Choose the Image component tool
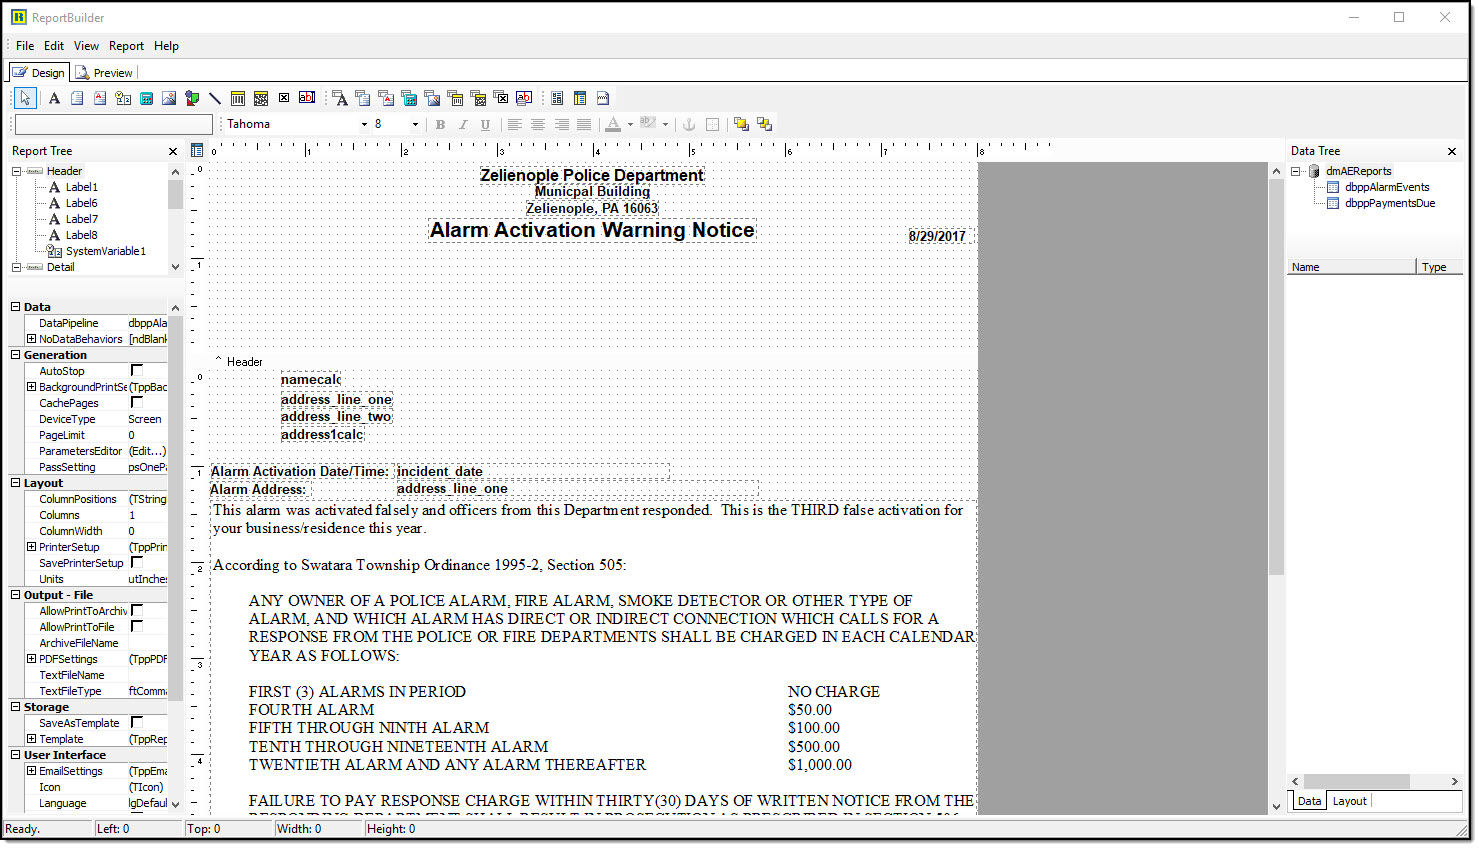Viewport: 1479px width, 848px height. (x=169, y=98)
